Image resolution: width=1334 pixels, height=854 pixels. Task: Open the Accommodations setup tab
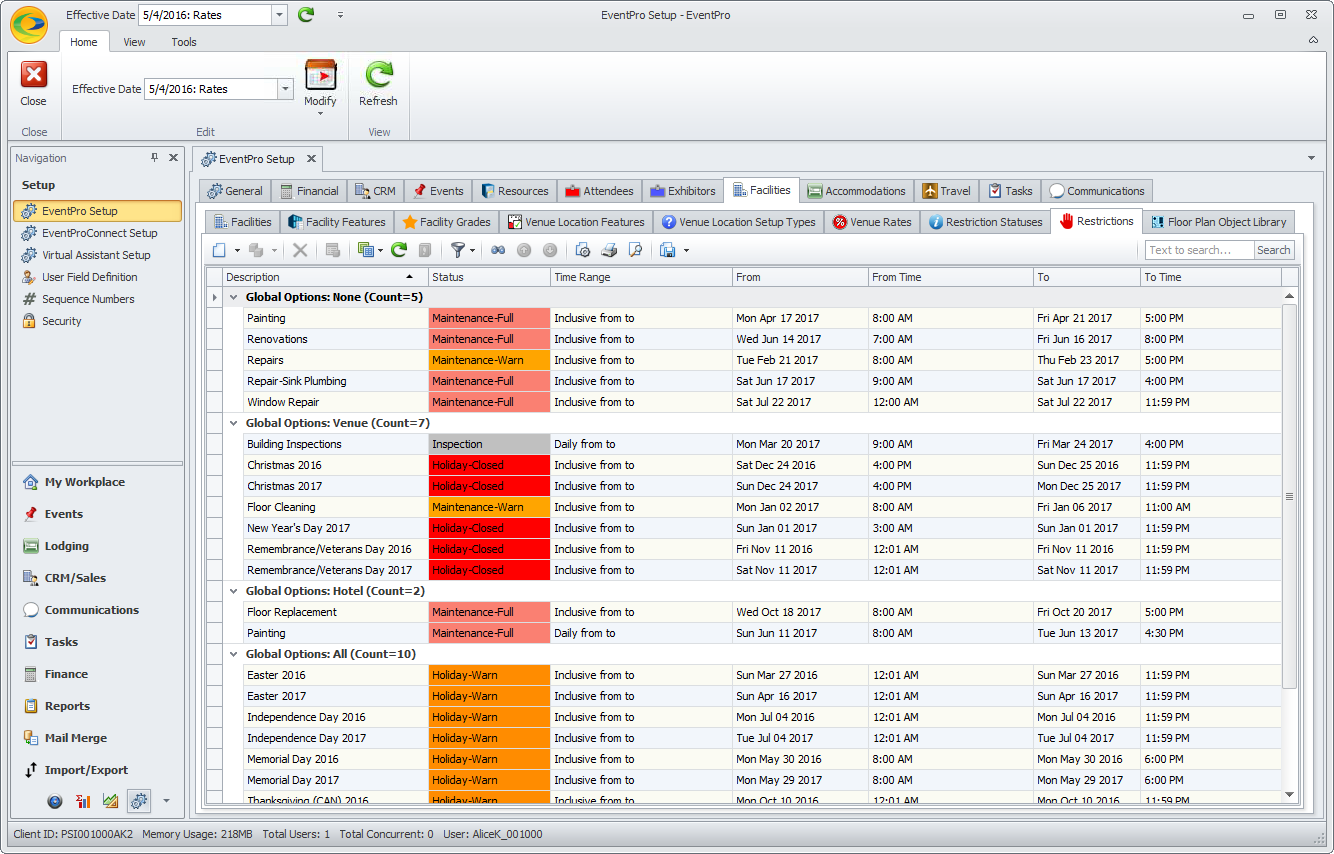pyautogui.click(x=857, y=191)
